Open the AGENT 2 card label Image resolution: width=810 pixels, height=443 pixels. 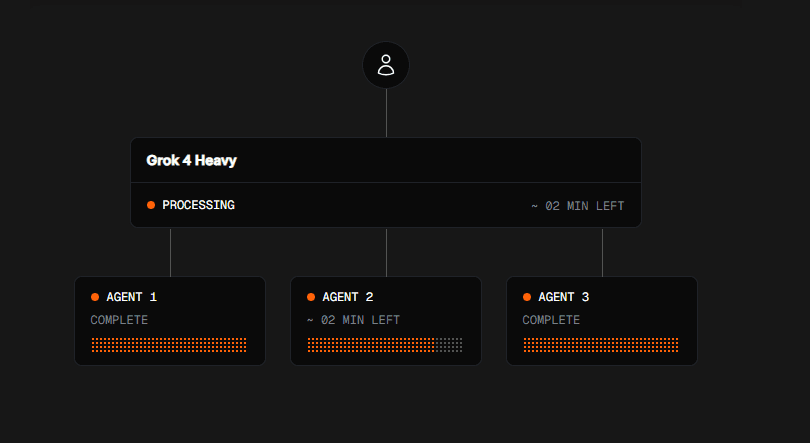[x=347, y=297]
